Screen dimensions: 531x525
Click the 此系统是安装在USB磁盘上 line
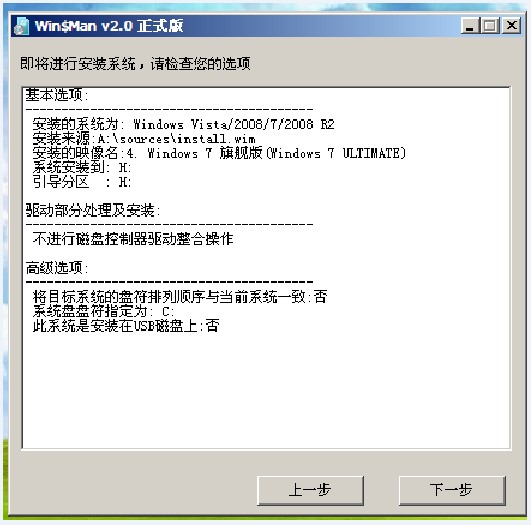click(x=126, y=326)
